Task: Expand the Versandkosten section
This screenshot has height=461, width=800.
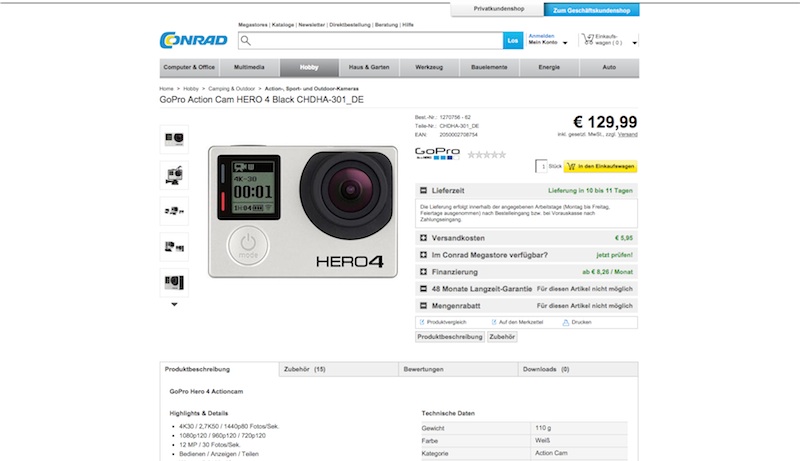Action: pos(423,238)
